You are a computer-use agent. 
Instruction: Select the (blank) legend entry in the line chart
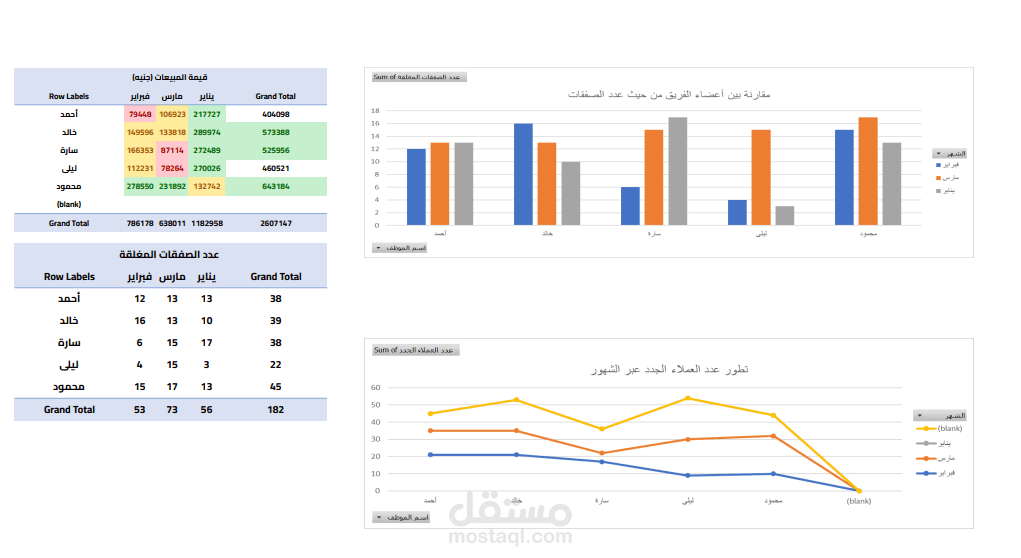coord(939,428)
